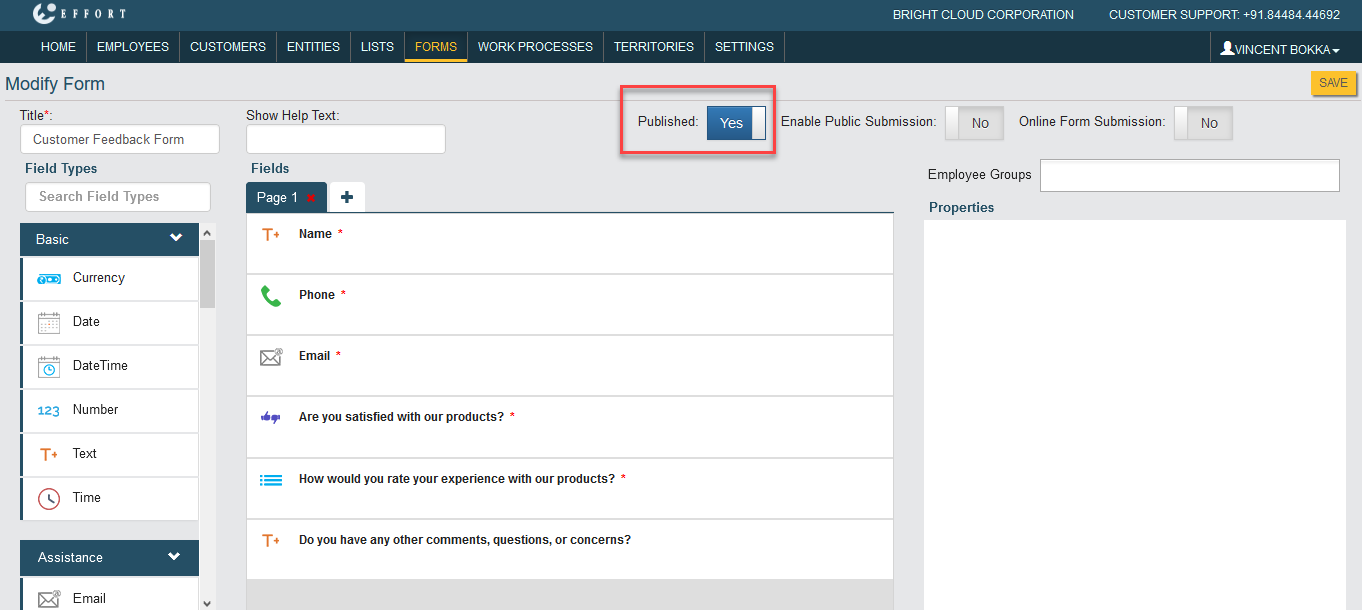This screenshot has height=610, width=1362.
Task: Open the Vincent Bokka user dropdown
Action: click(x=1280, y=49)
